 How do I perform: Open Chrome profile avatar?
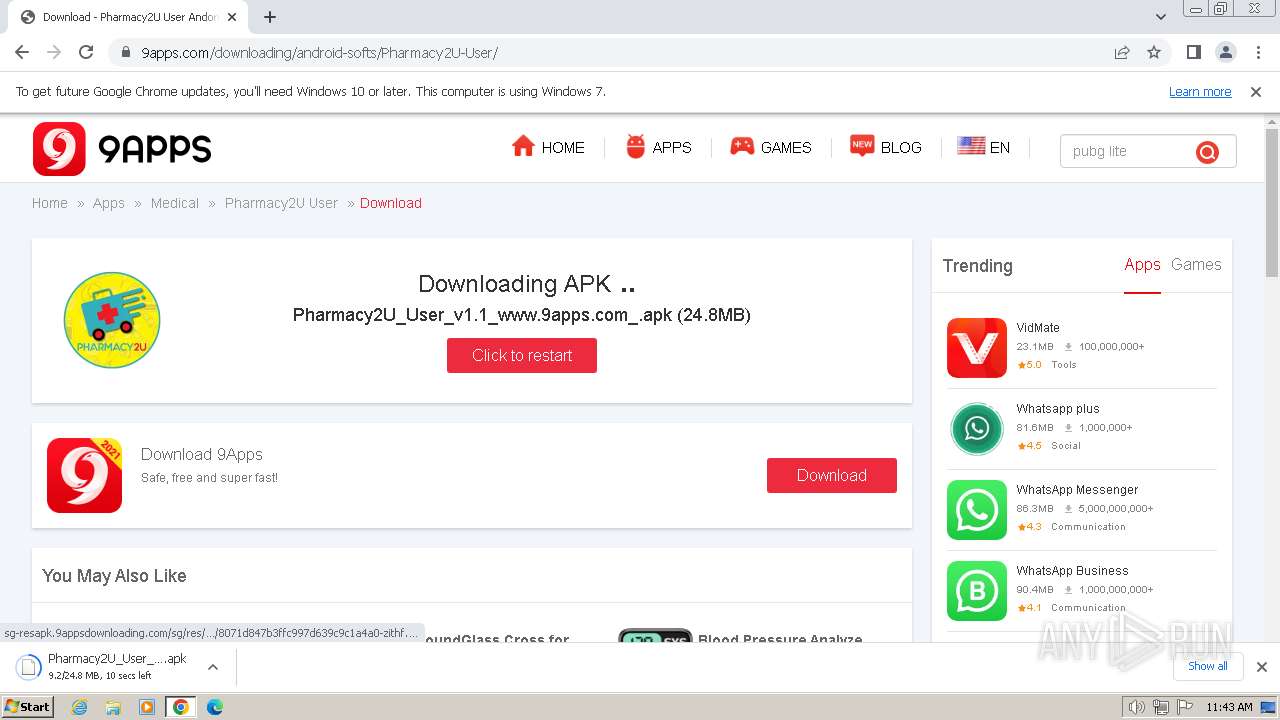(1225, 52)
